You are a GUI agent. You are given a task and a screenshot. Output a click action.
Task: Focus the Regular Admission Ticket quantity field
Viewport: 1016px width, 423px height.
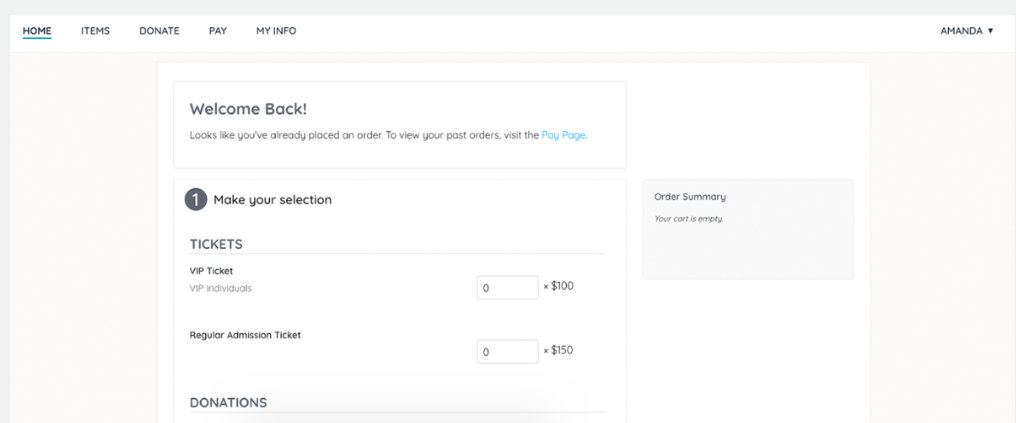[507, 352]
